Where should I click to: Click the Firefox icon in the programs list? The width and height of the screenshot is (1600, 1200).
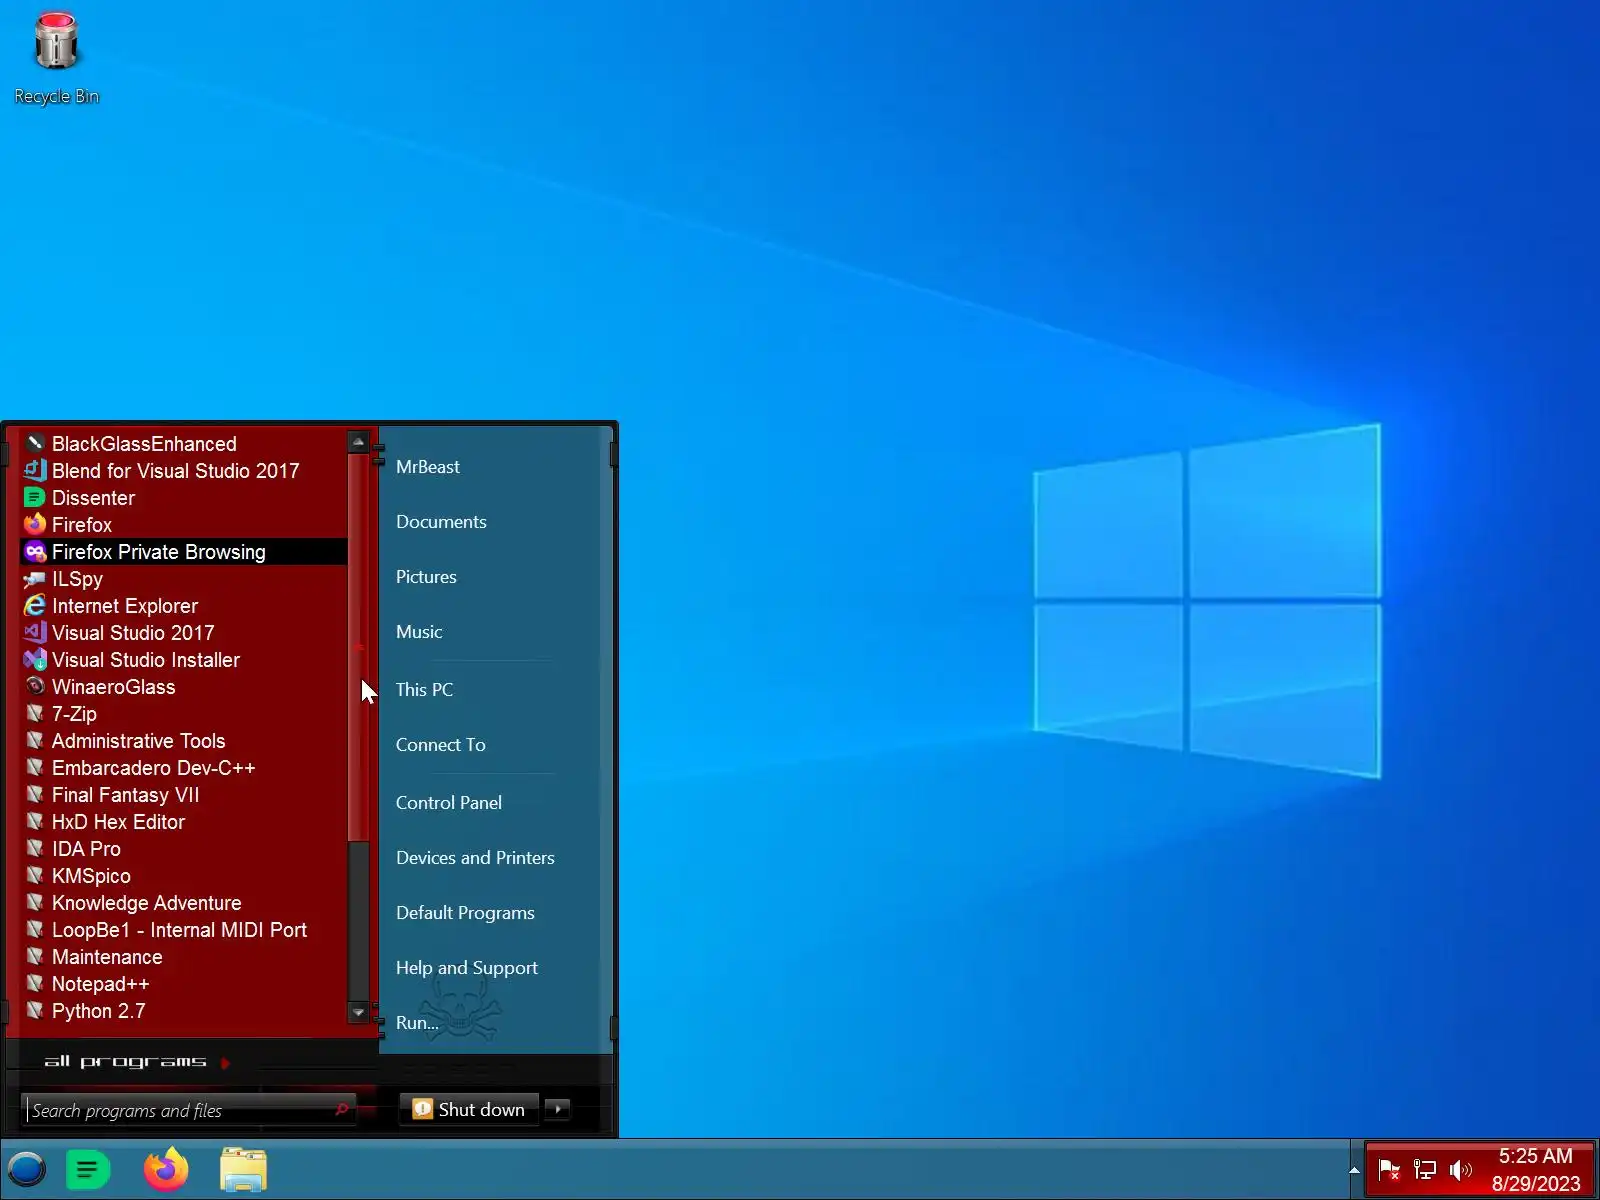[x=35, y=524]
